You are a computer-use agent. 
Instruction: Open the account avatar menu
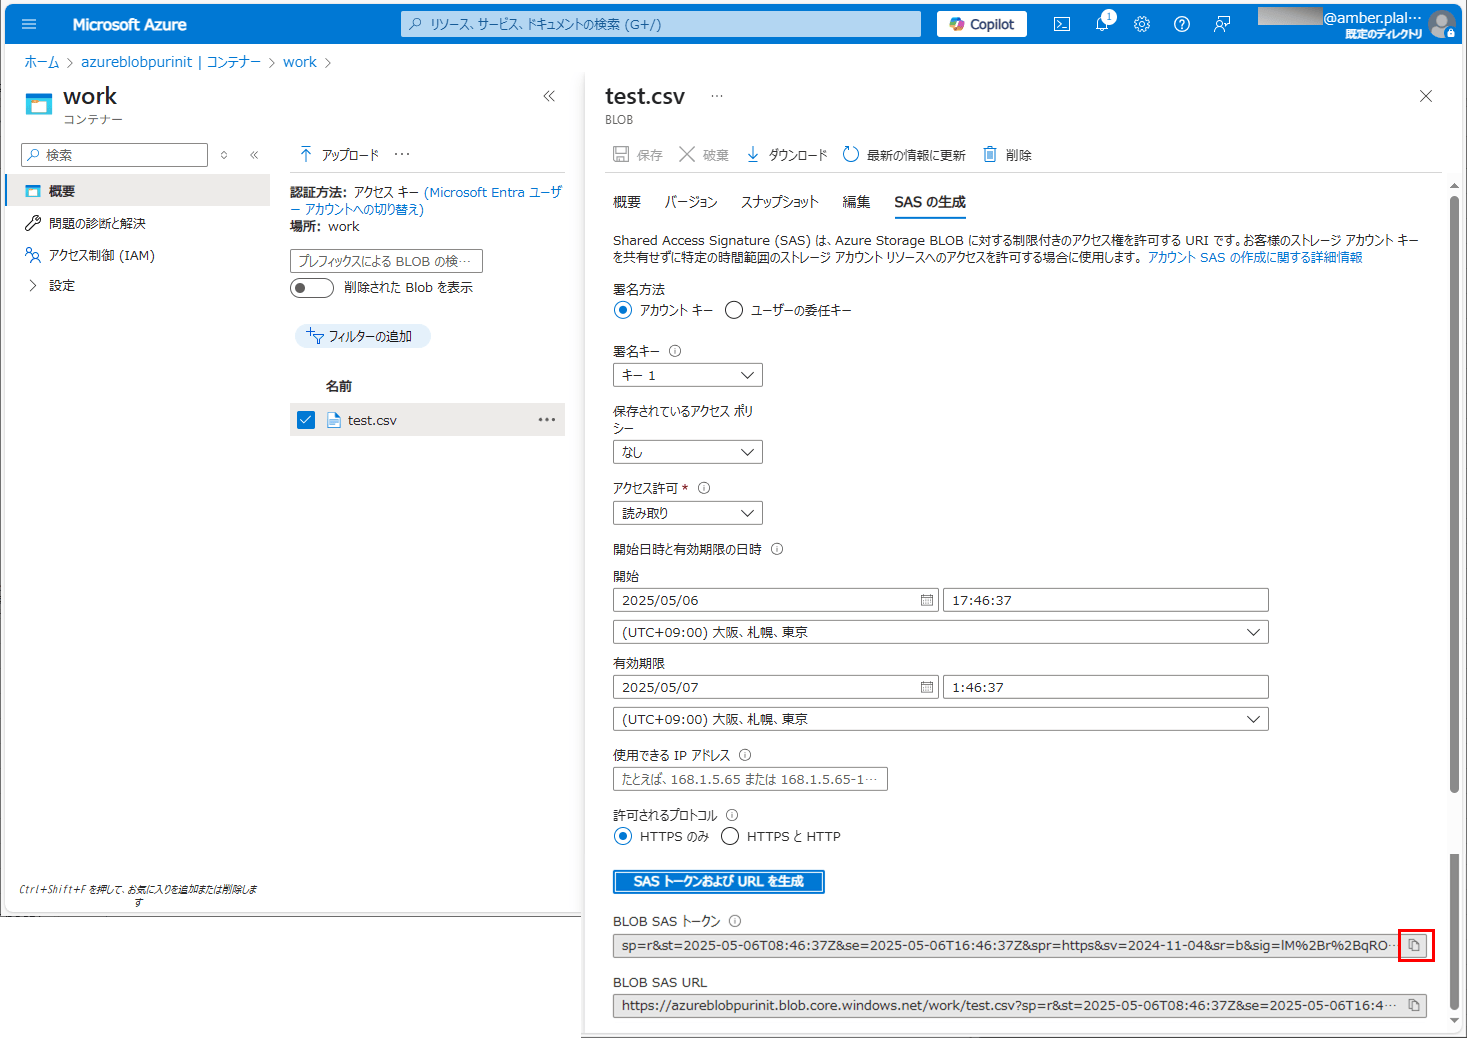pyautogui.click(x=1442, y=24)
